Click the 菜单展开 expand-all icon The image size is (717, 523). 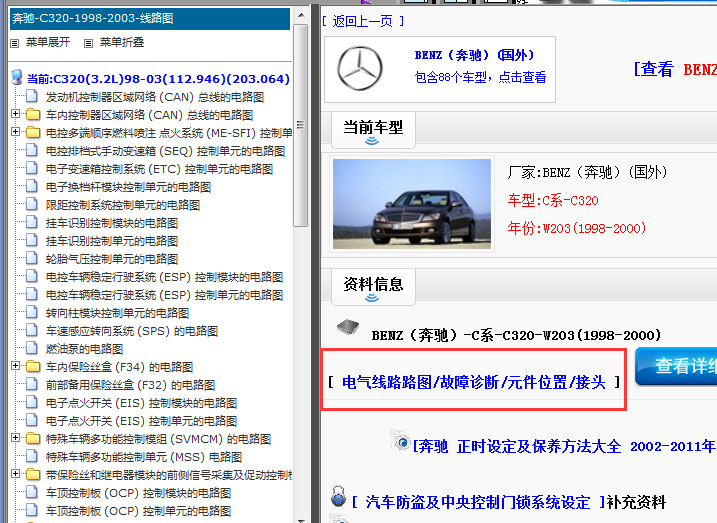click(x=15, y=43)
